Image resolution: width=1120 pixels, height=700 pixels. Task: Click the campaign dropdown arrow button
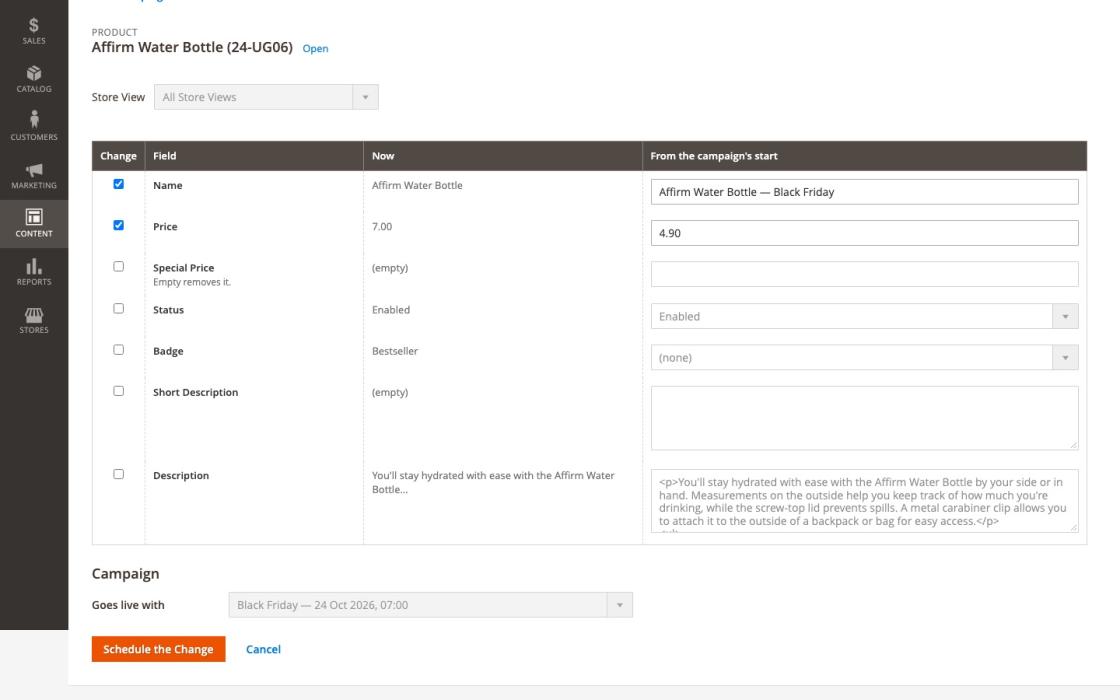(x=619, y=605)
